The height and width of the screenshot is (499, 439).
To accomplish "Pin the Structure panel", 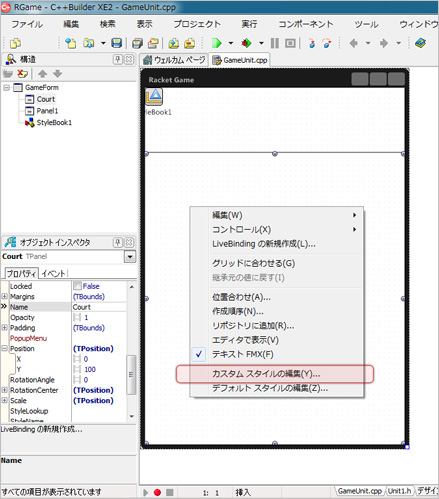I will pos(117,59).
